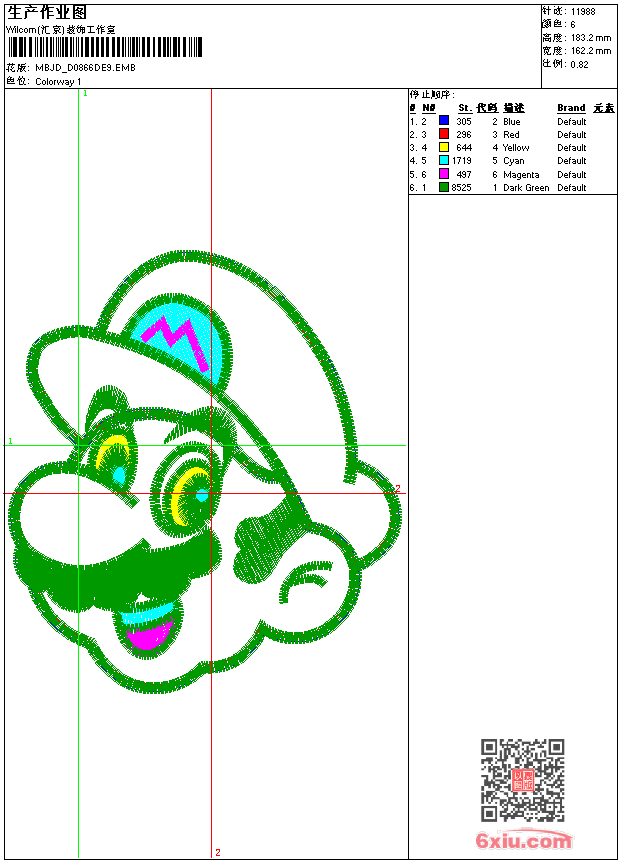Click the 'N#' column header
620x860 pixels.
point(429,108)
